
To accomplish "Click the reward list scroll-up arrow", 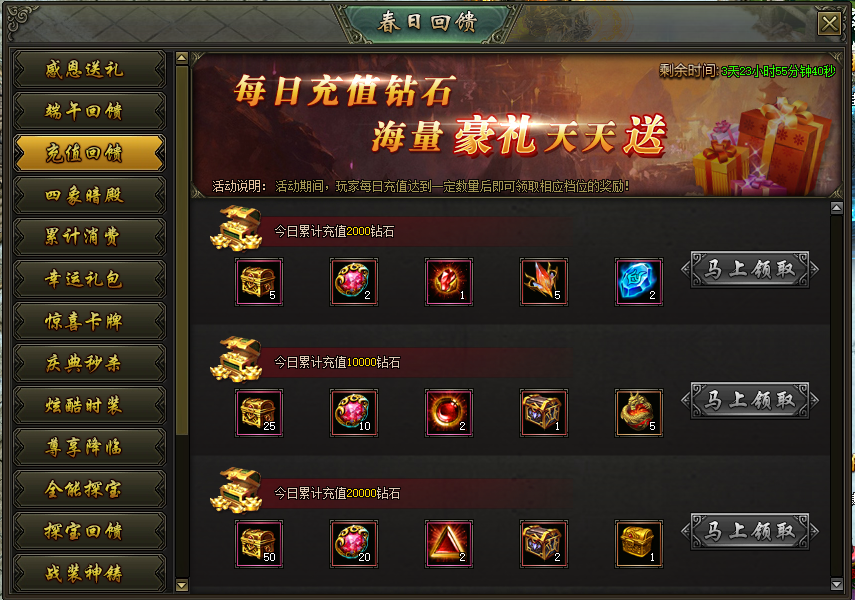I will pos(836,208).
